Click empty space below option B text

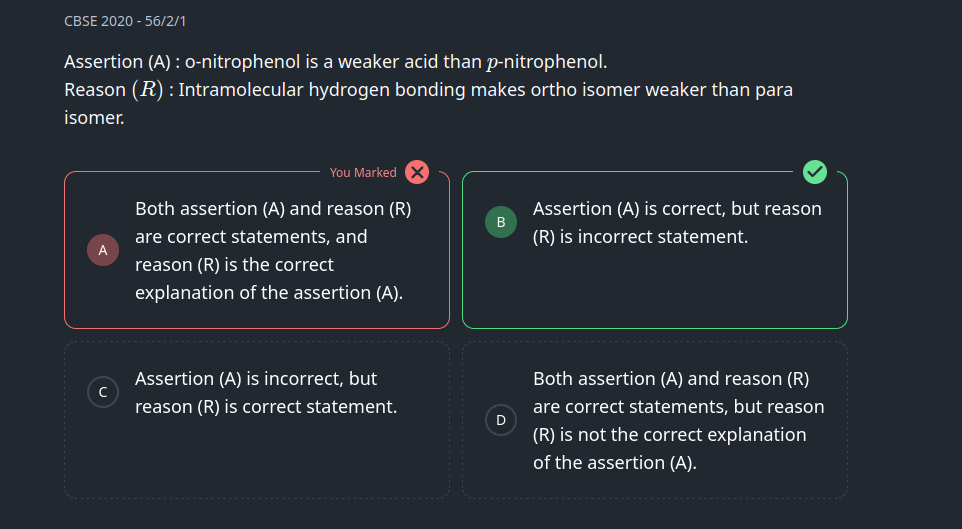pyautogui.click(x=654, y=290)
